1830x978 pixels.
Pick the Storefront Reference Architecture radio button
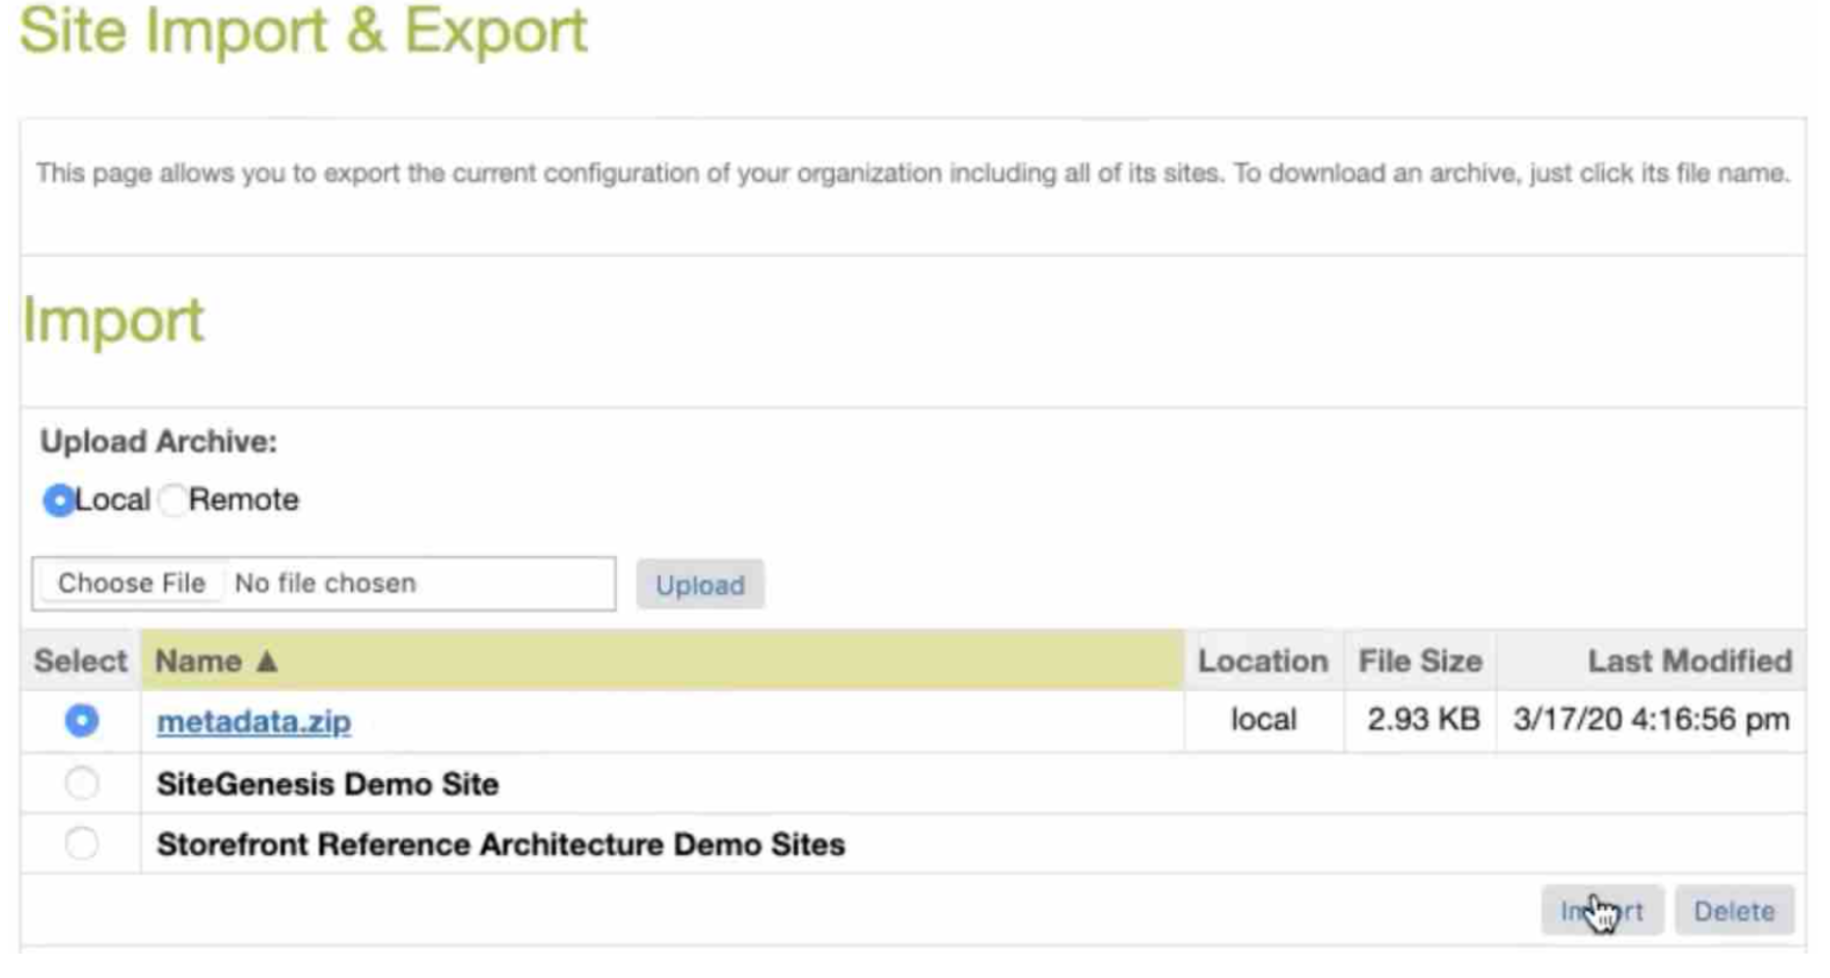click(82, 844)
